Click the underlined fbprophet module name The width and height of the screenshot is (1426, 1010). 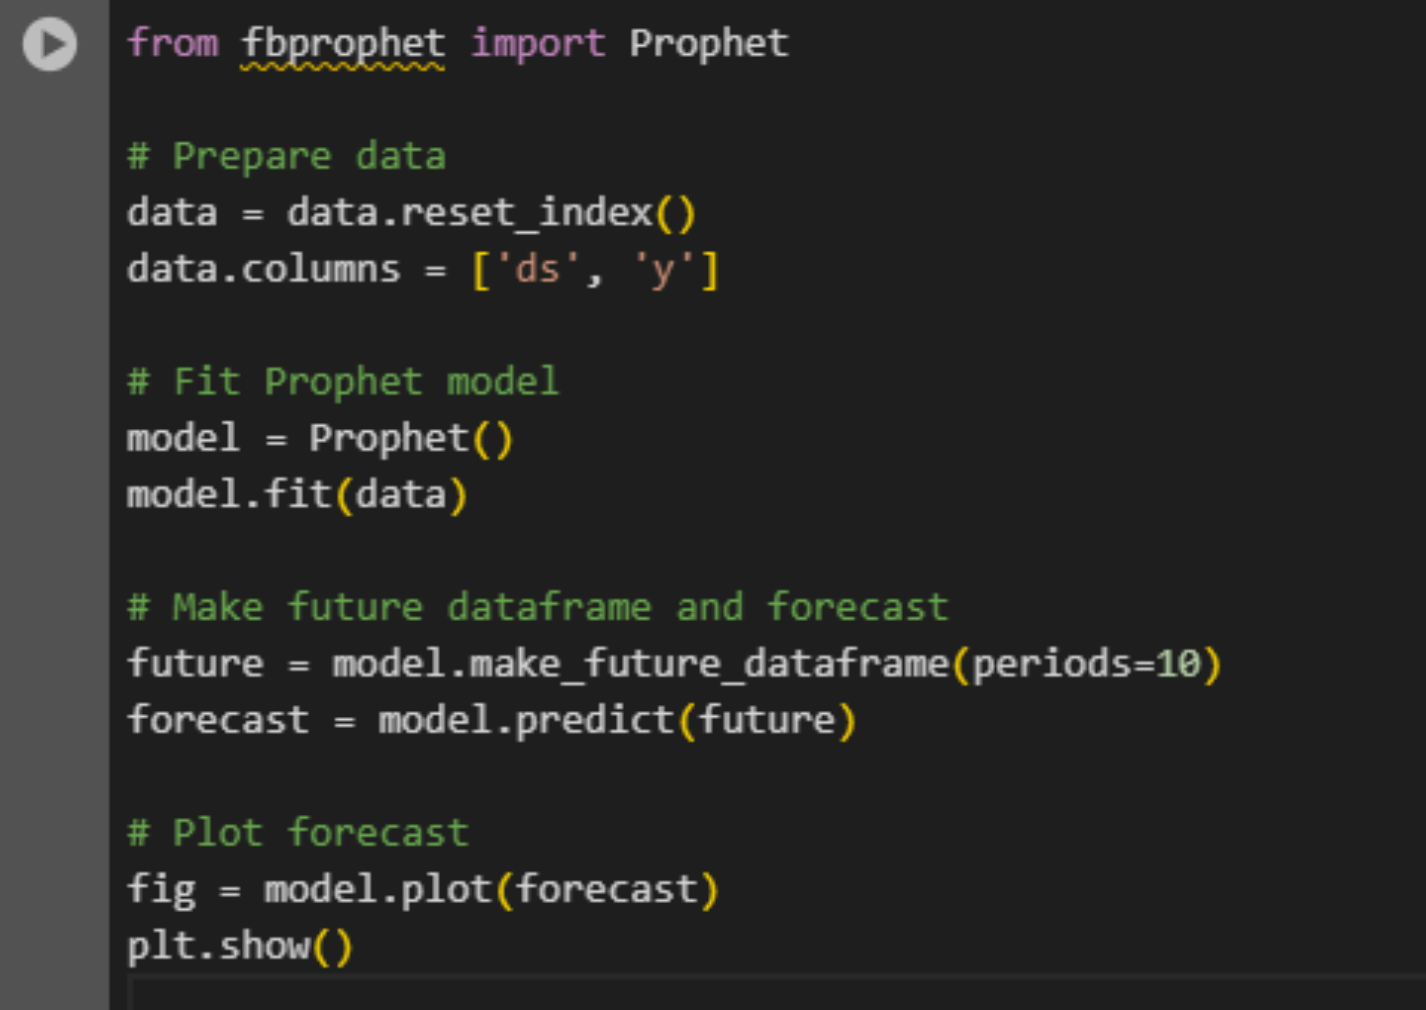pos(343,44)
